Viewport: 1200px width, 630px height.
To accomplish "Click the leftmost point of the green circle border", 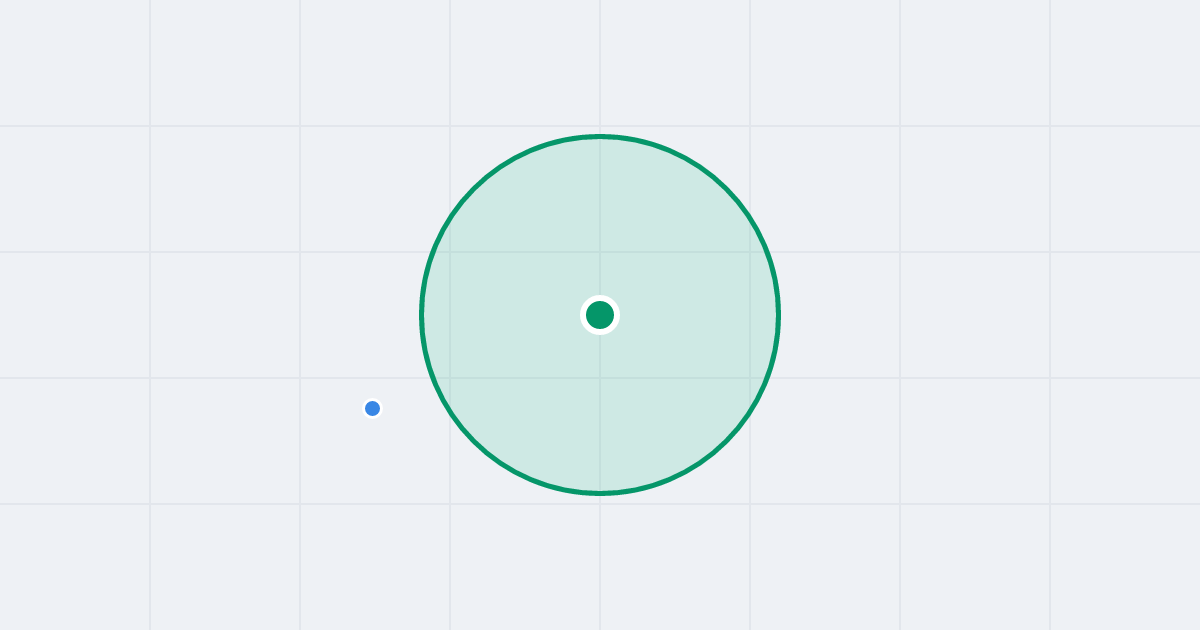I will (422, 315).
